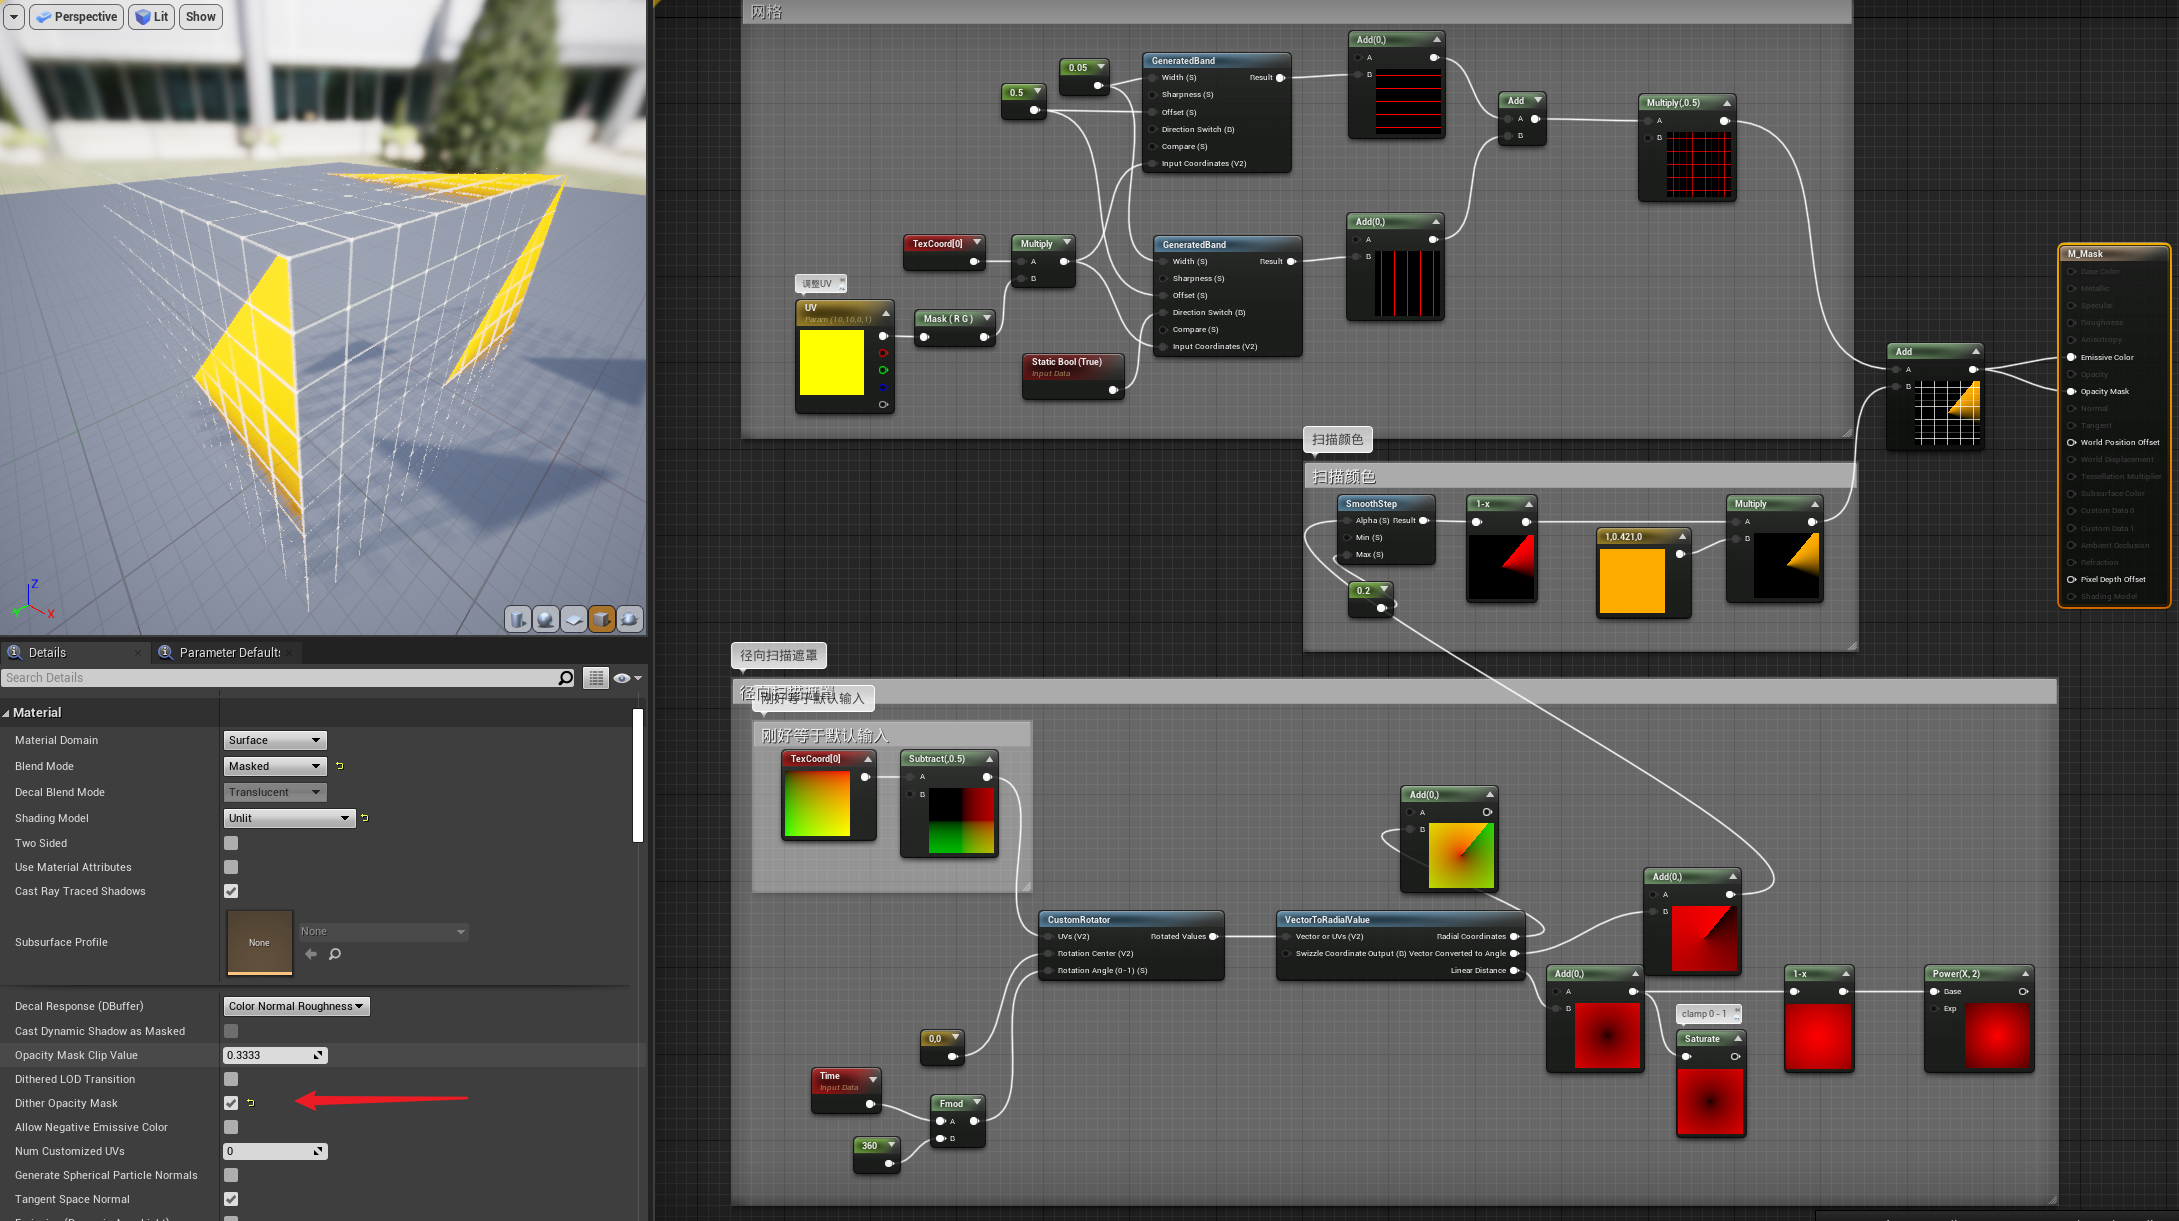2179x1221 pixels.
Task: Click the Lit view mode button
Action: click(x=152, y=16)
